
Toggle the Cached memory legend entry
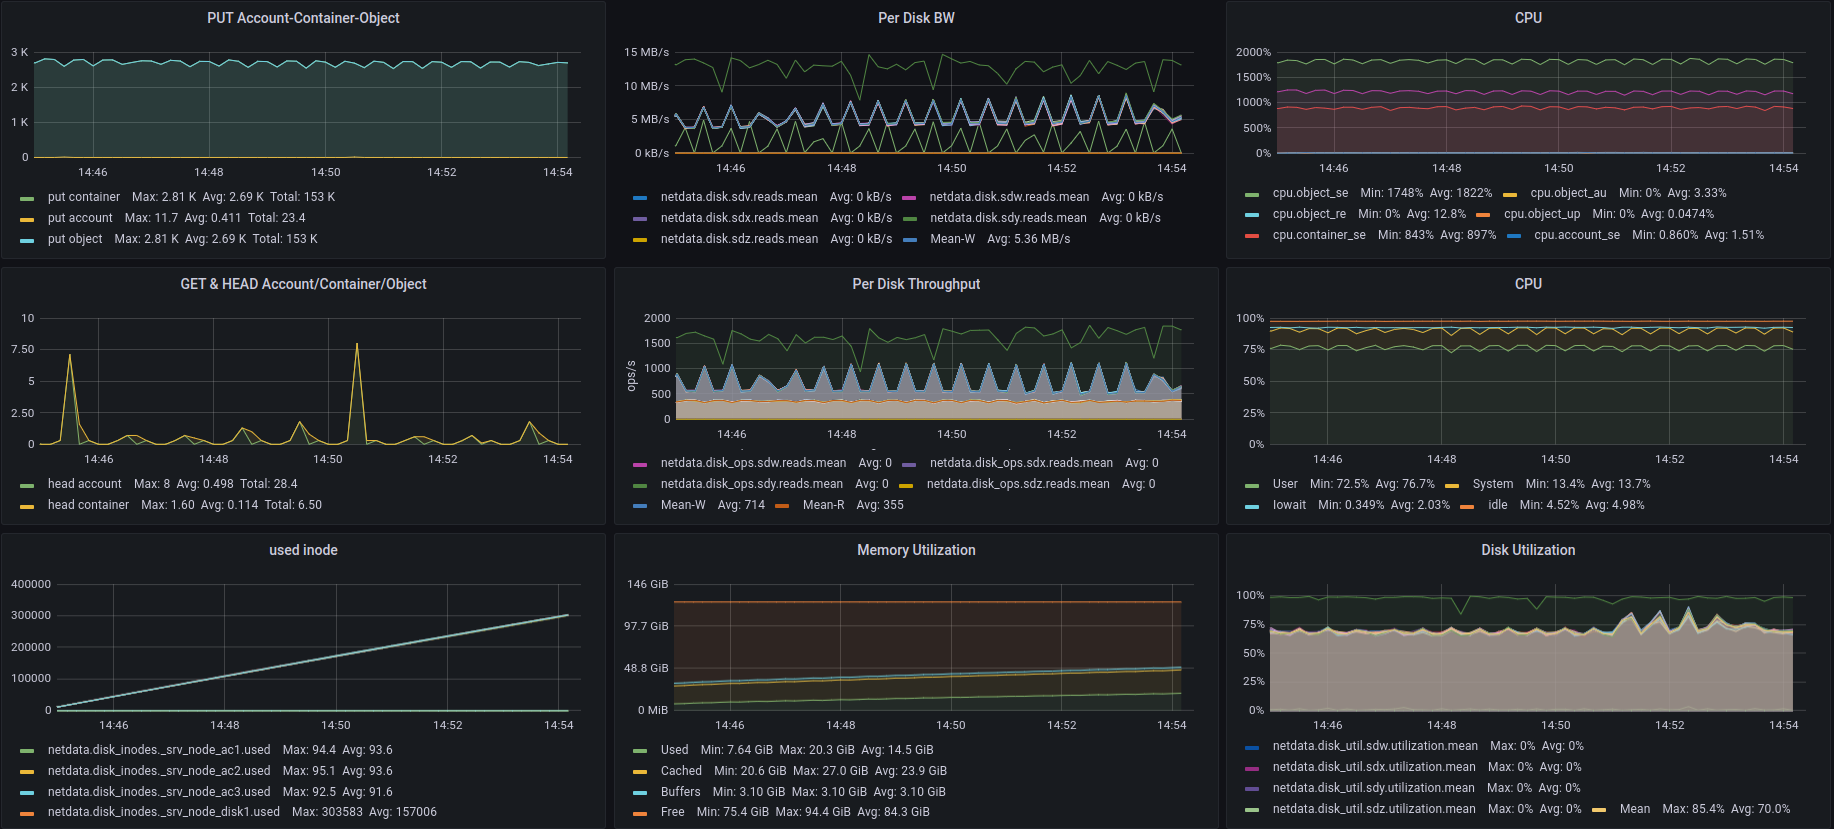681,771
